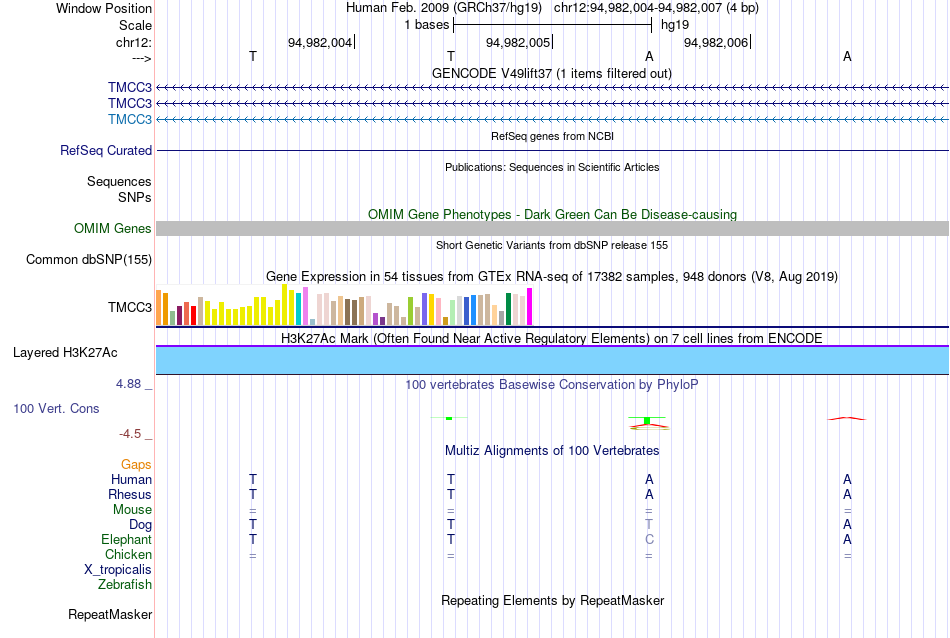Open RefSeq genes from NCBI track title
The height and width of the screenshot is (638, 950).
[x=552, y=136]
